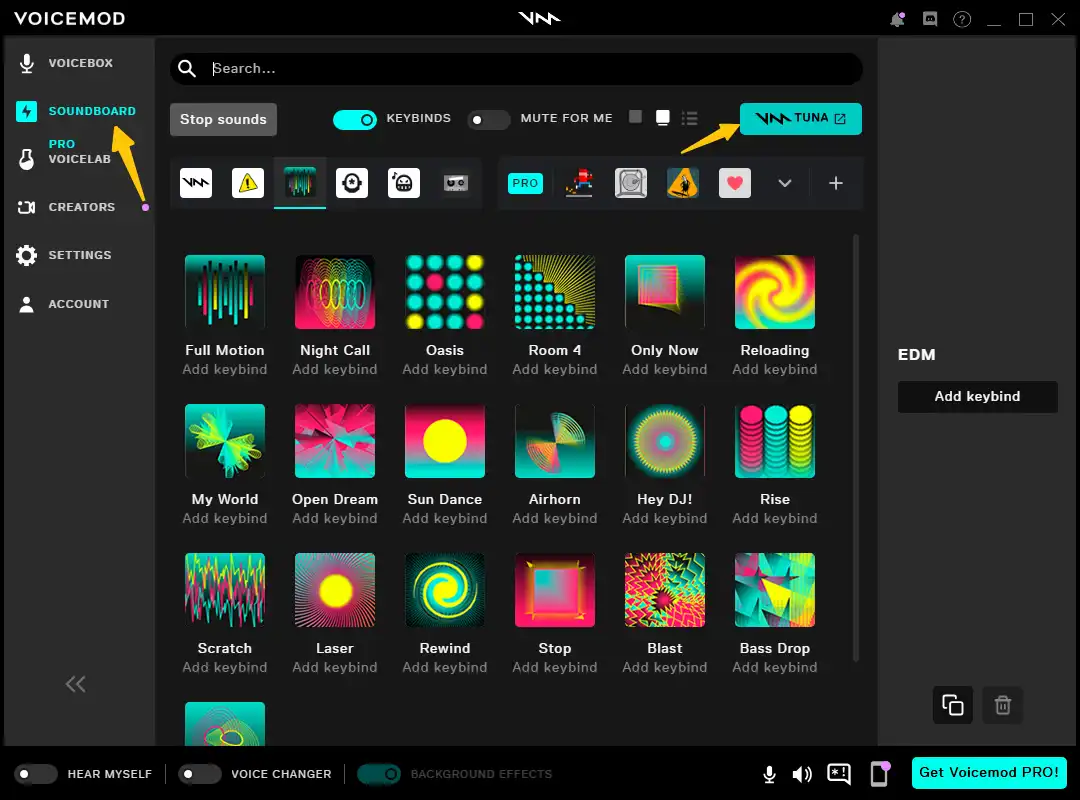Click the Stop sounds button
This screenshot has width=1080, height=800.
pyautogui.click(x=223, y=119)
